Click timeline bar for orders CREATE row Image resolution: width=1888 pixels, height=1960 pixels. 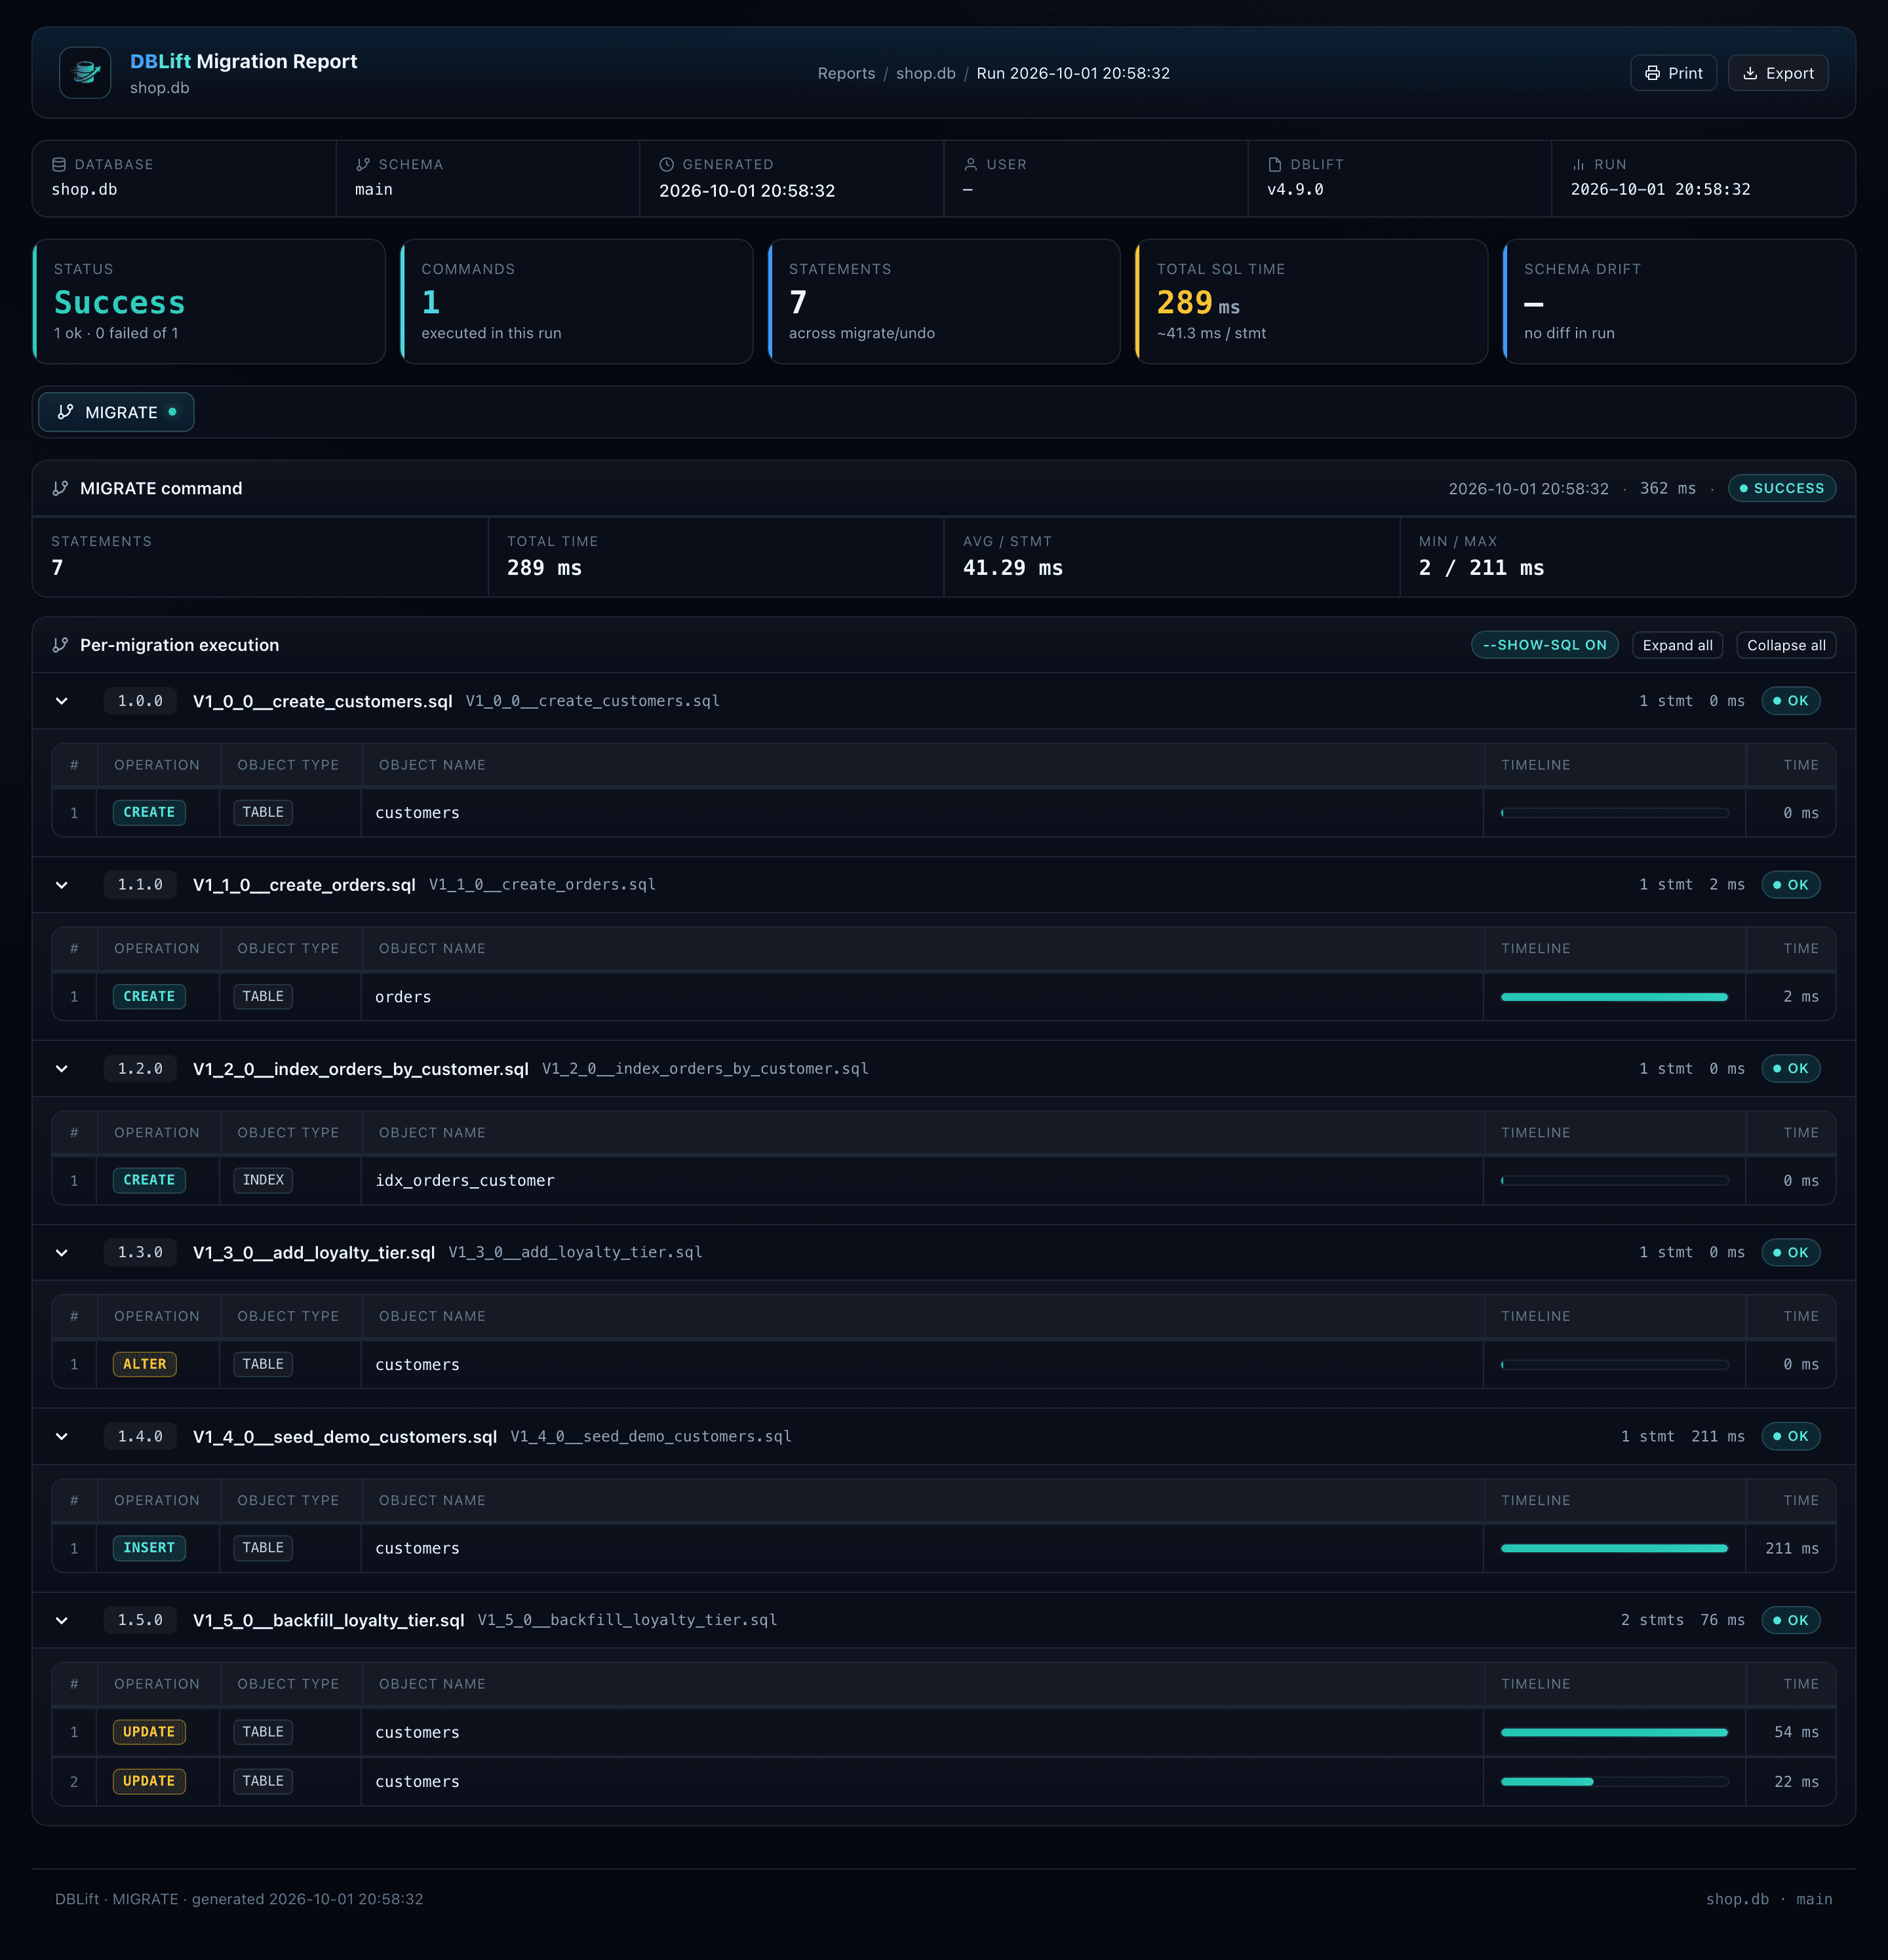point(1614,997)
